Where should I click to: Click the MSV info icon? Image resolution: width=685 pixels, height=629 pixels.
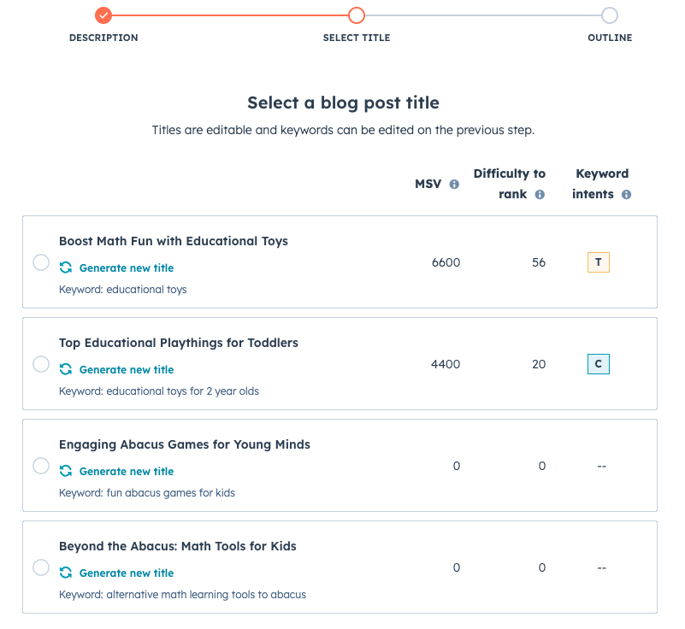(454, 184)
